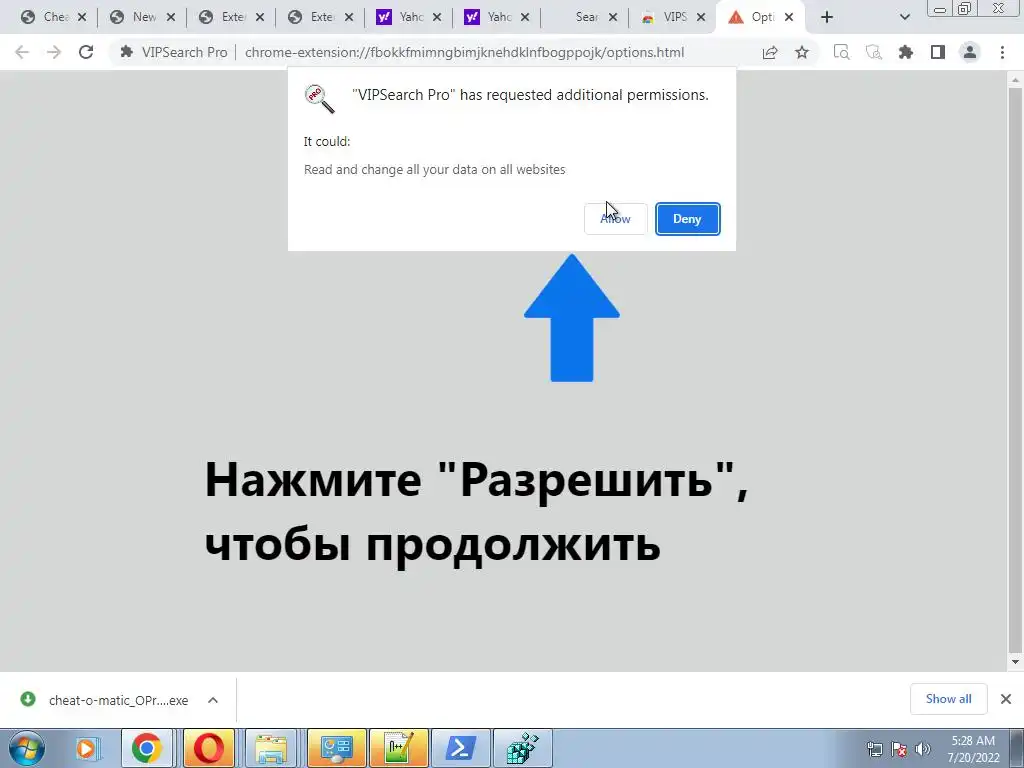Toggle the browser side panel
1024x768 pixels.
(x=938, y=52)
